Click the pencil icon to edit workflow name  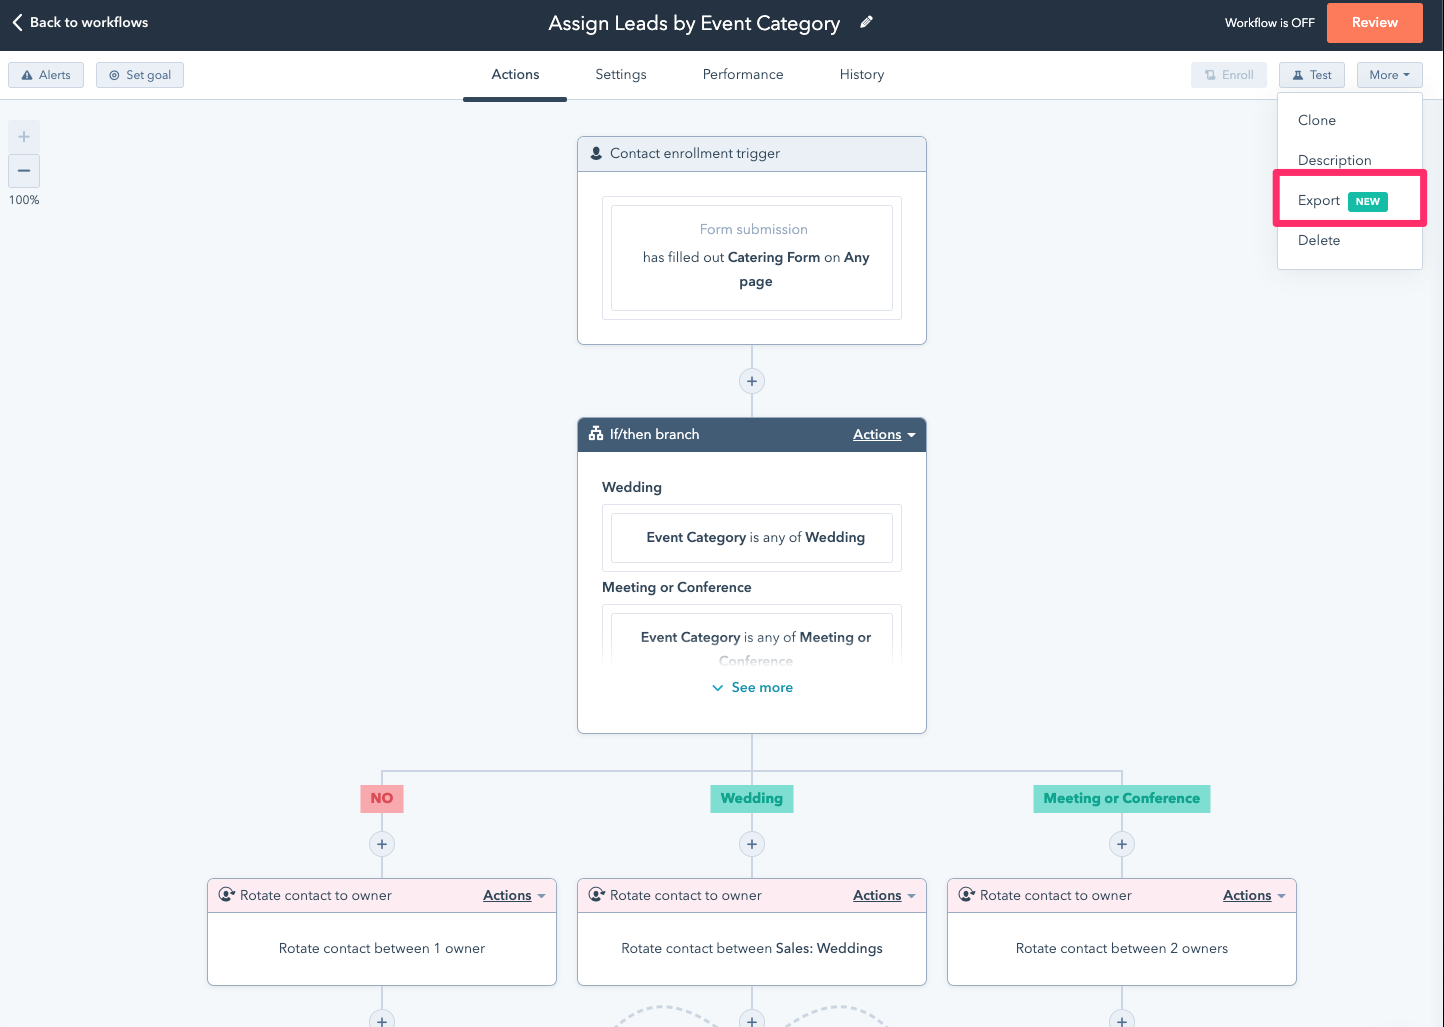point(866,22)
